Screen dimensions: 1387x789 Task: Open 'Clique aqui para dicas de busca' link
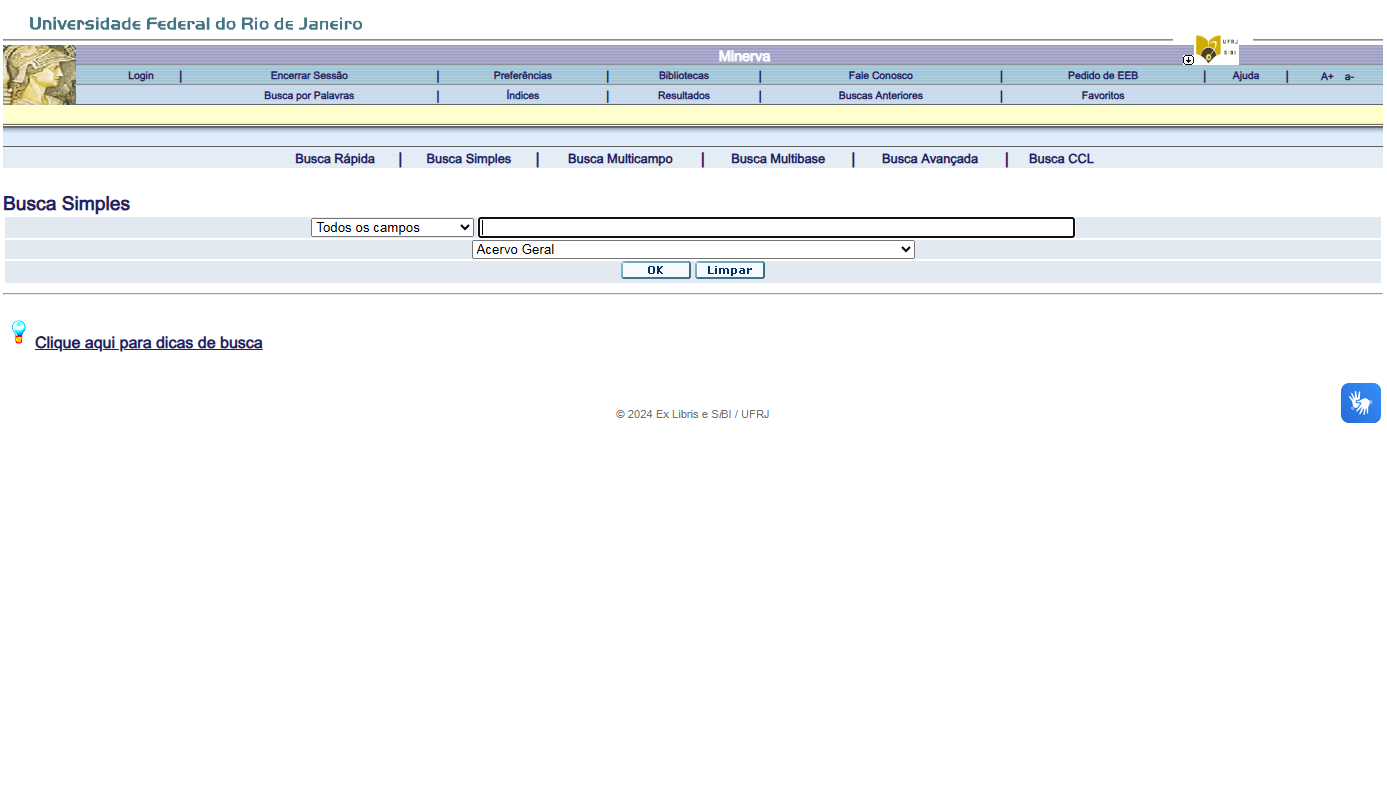coord(149,343)
